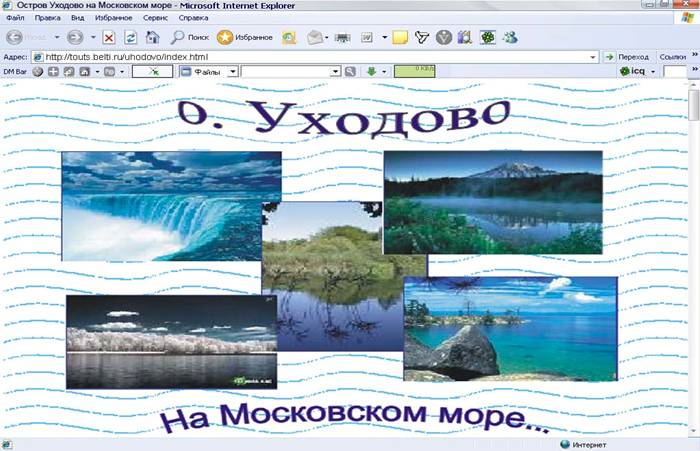Screen dimensions: 700x451
Task: Click the grey round V icon
Action: click(444, 37)
